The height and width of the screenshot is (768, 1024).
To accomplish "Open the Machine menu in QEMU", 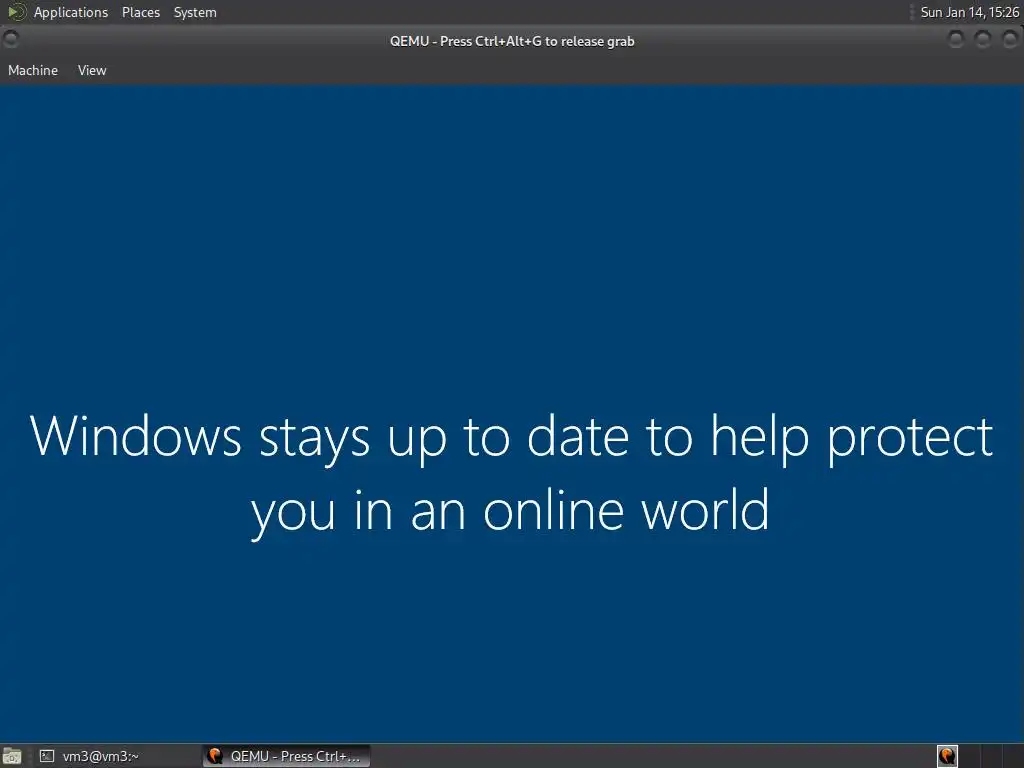I will (x=33, y=70).
